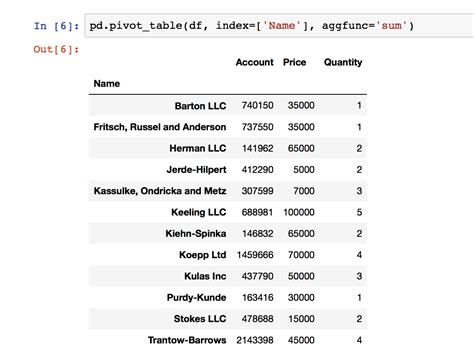The height and width of the screenshot is (360, 474).
Task: Click the Kiehn-Spinka row label
Action: (x=196, y=234)
